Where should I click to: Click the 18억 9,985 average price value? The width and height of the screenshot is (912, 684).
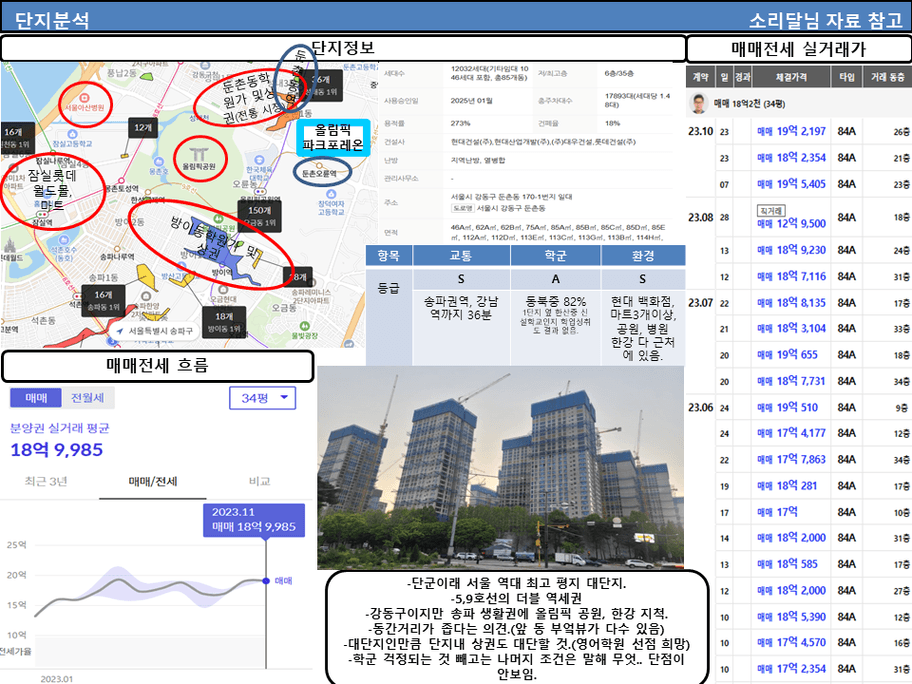click(x=57, y=450)
